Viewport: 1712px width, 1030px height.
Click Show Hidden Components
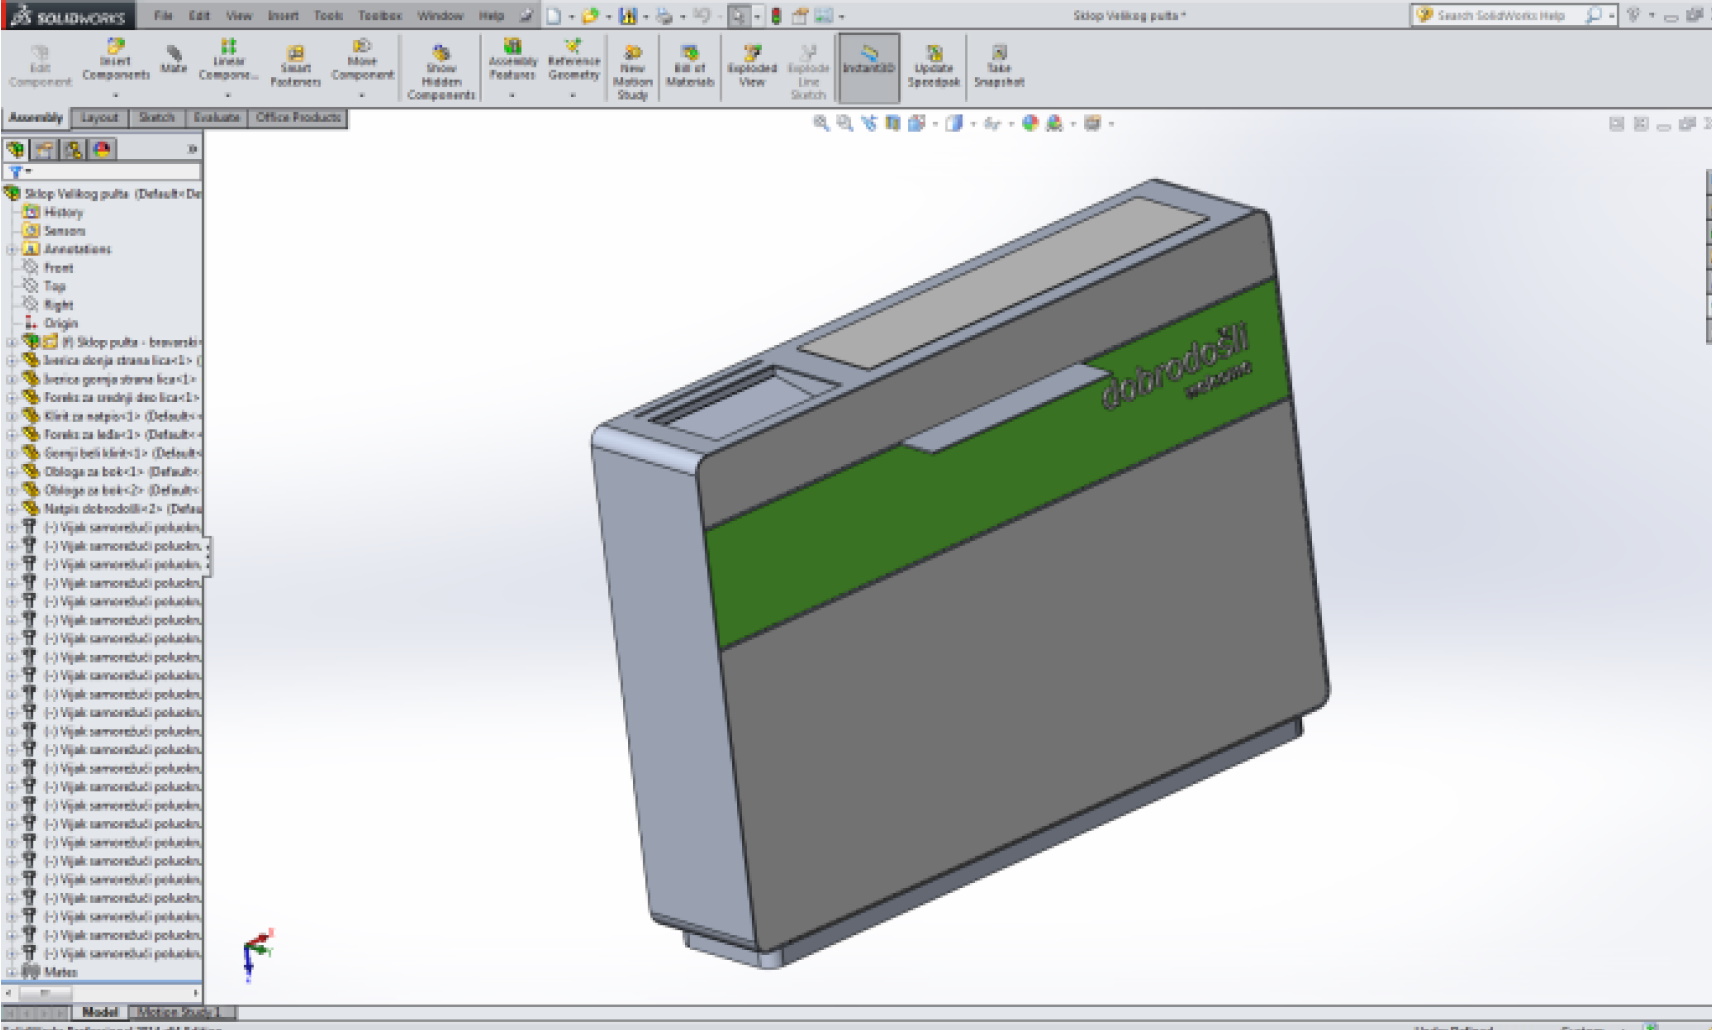click(441, 72)
